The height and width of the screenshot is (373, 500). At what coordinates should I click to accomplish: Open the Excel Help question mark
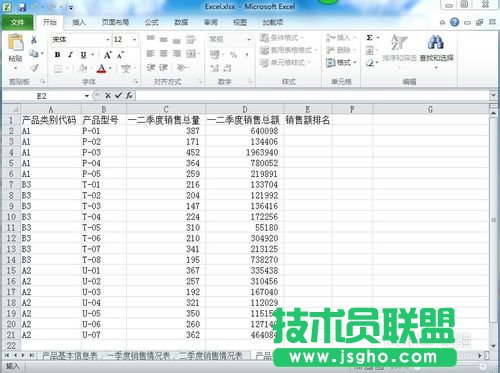pyautogui.click(x=454, y=22)
